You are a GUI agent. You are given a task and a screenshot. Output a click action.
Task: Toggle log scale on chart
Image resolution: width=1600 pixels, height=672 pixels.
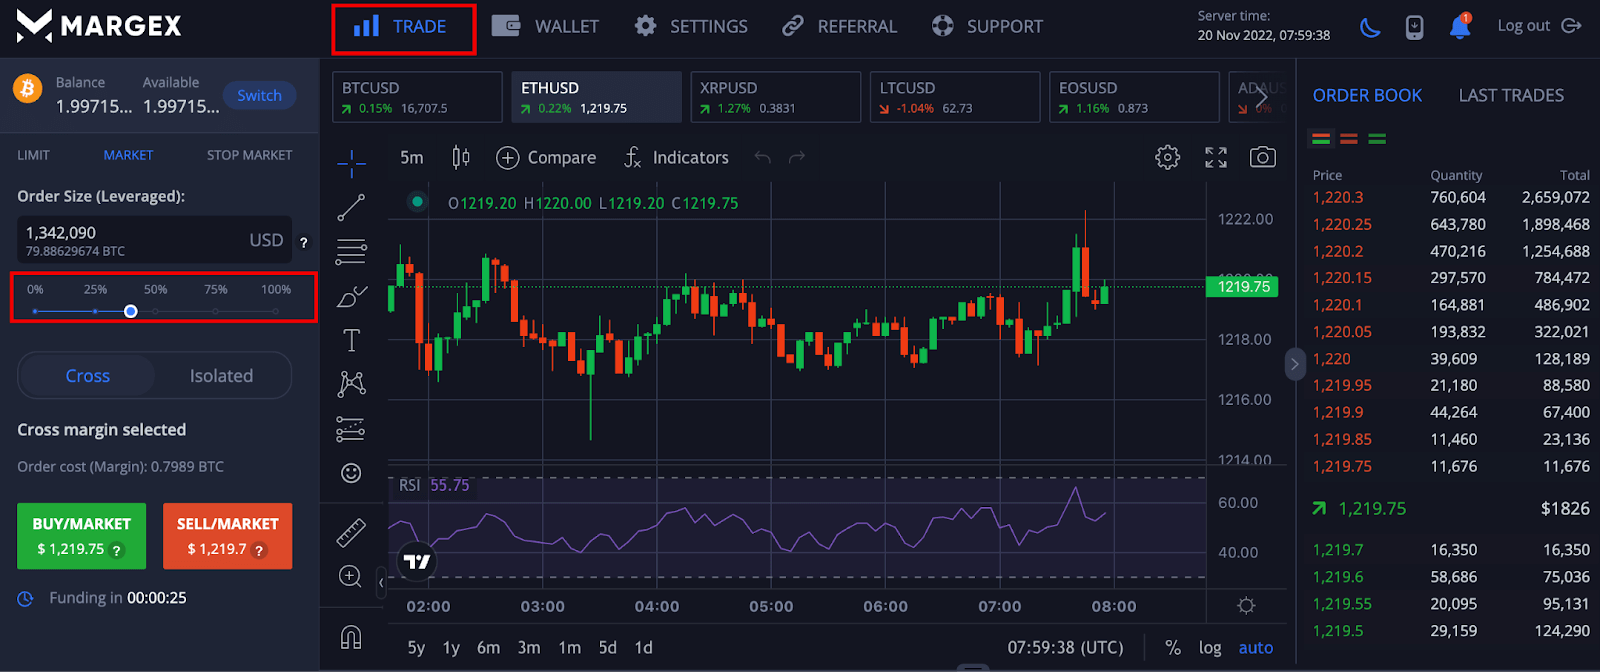(x=1210, y=647)
